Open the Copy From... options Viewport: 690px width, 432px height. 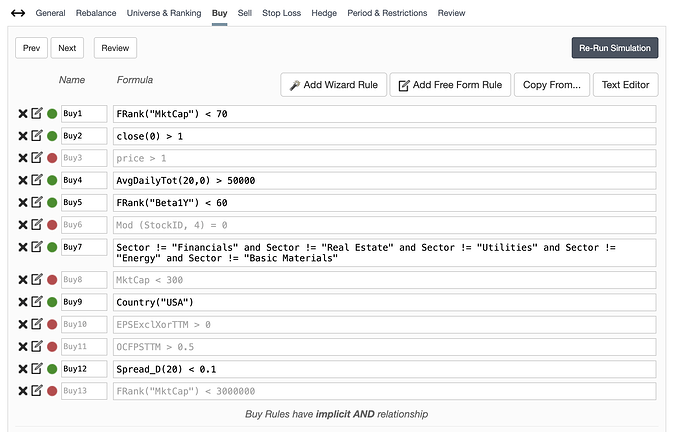click(x=551, y=85)
